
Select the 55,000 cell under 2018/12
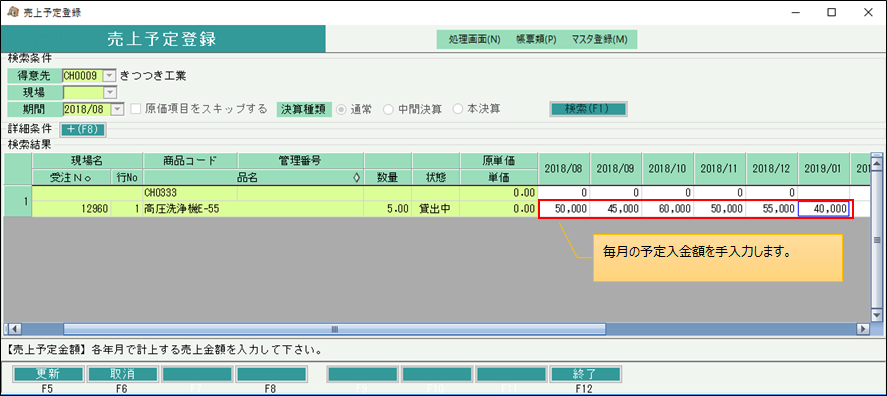tap(772, 209)
